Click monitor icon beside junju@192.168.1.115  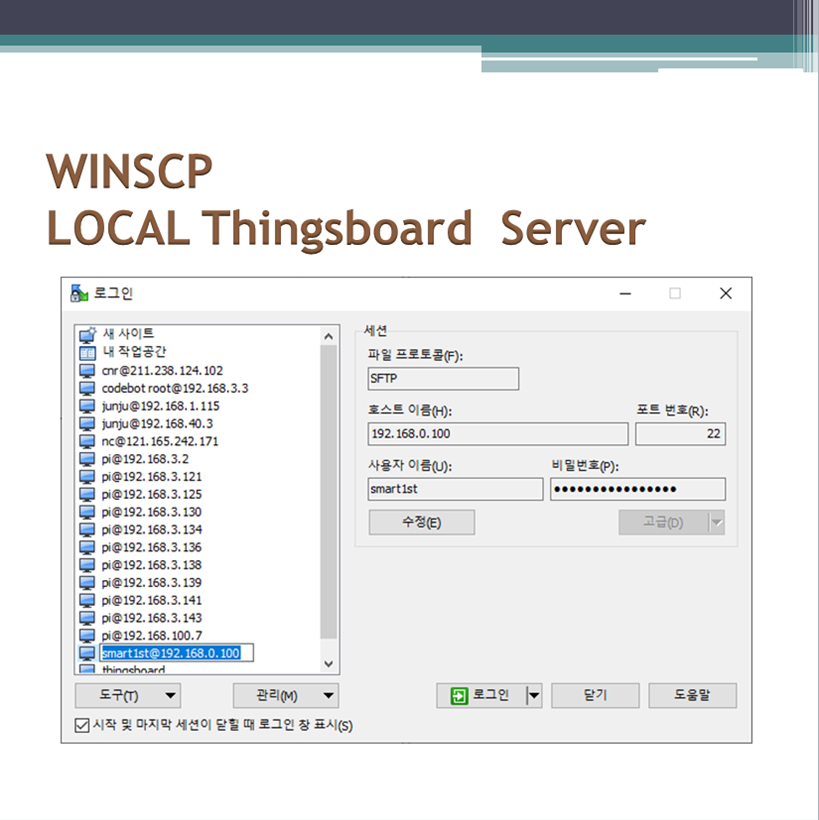coord(87,406)
